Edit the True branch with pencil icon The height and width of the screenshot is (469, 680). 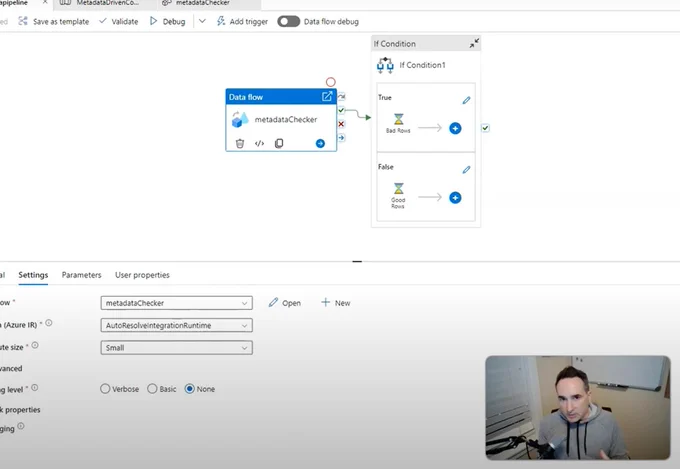[466, 100]
